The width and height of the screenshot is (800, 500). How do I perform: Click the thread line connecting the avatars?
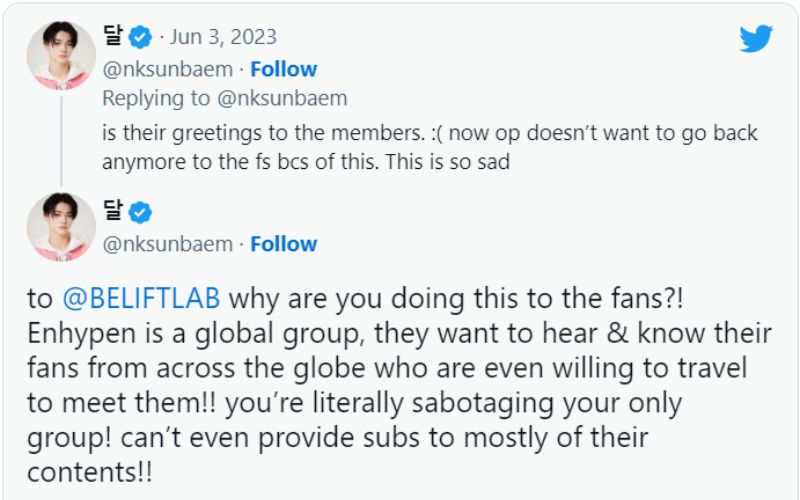tap(61, 140)
